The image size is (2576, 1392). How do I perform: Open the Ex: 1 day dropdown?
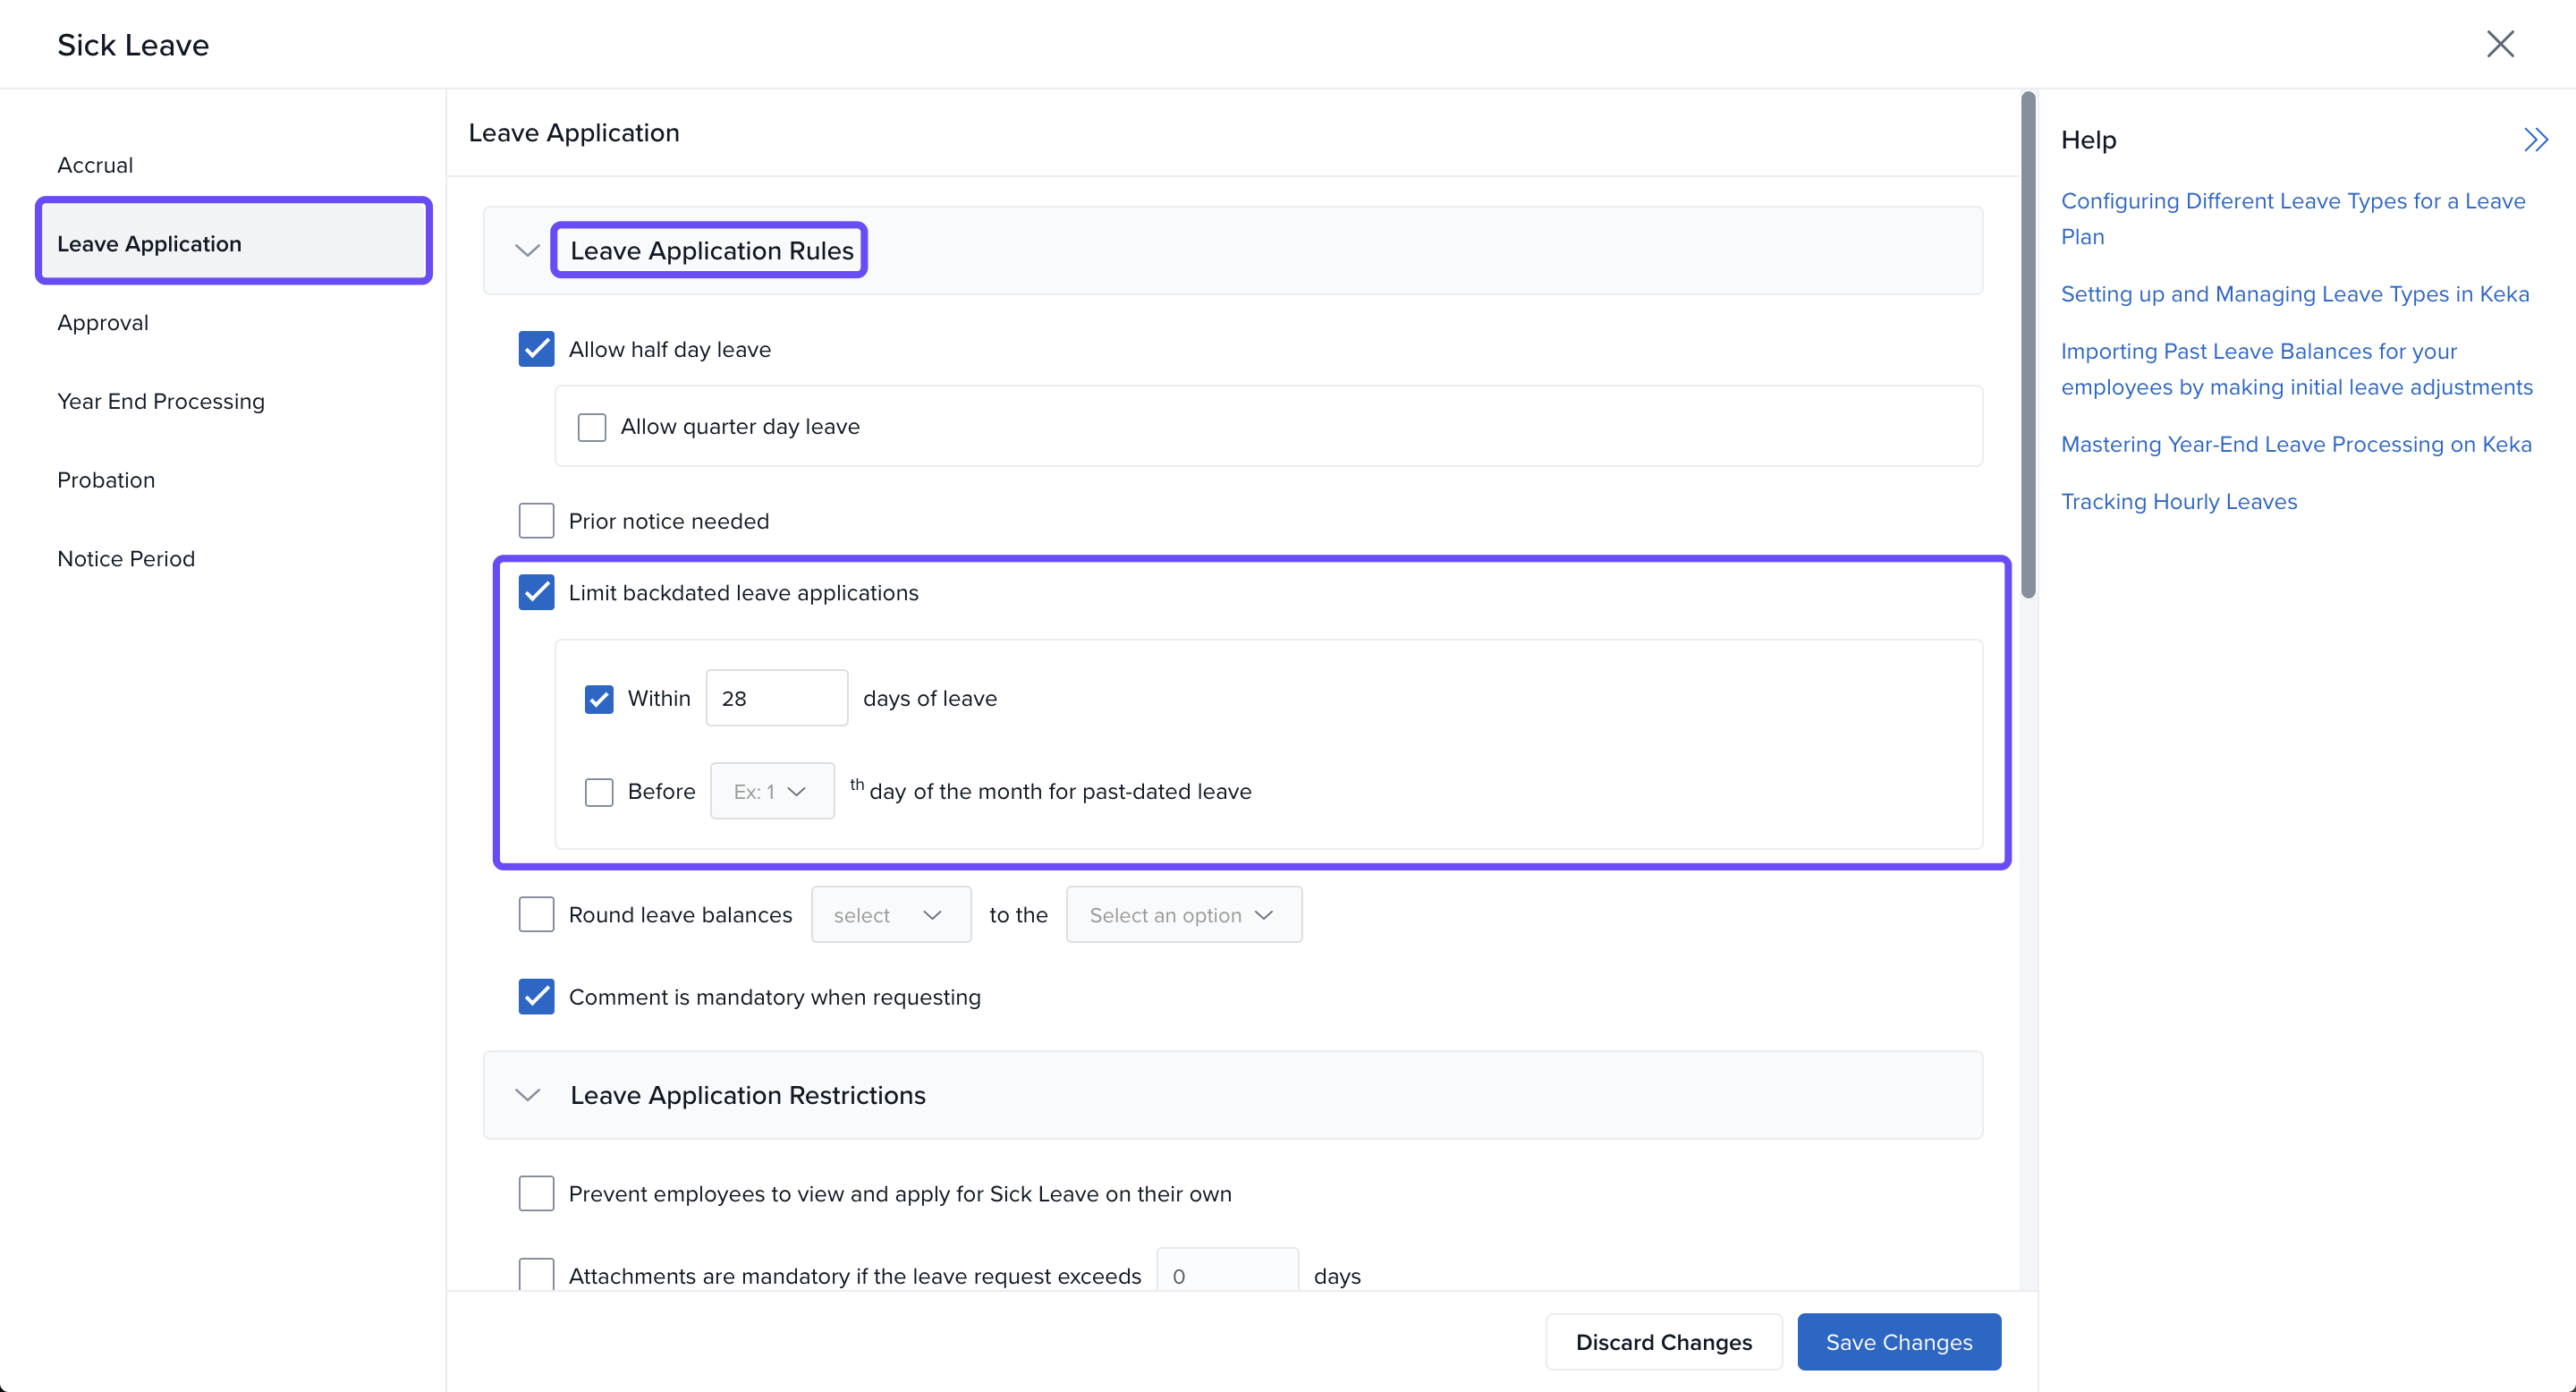point(771,791)
